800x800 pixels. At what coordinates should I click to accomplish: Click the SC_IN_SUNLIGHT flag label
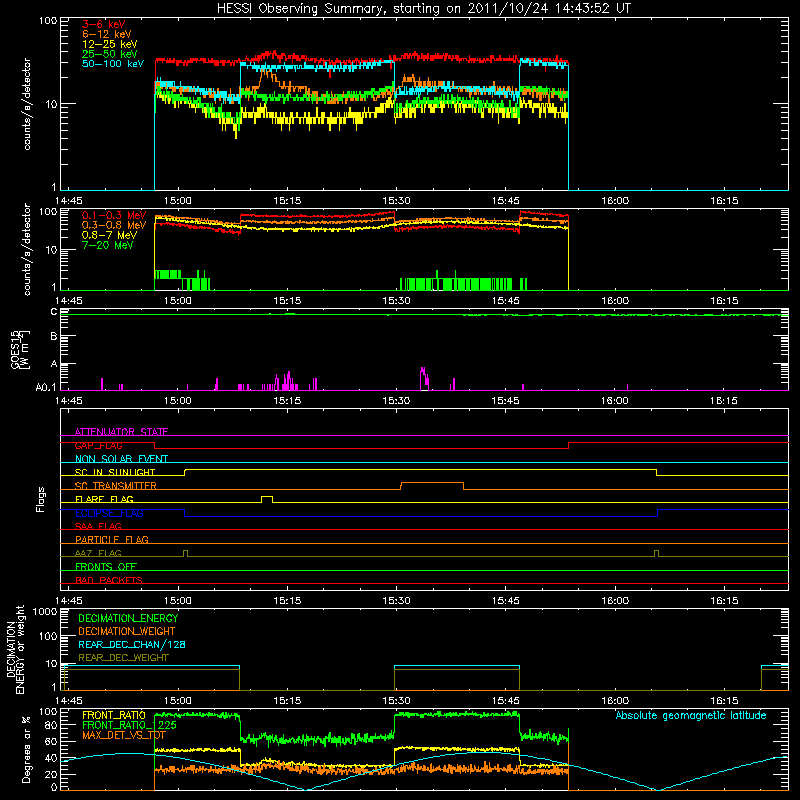tap(114, 472)
